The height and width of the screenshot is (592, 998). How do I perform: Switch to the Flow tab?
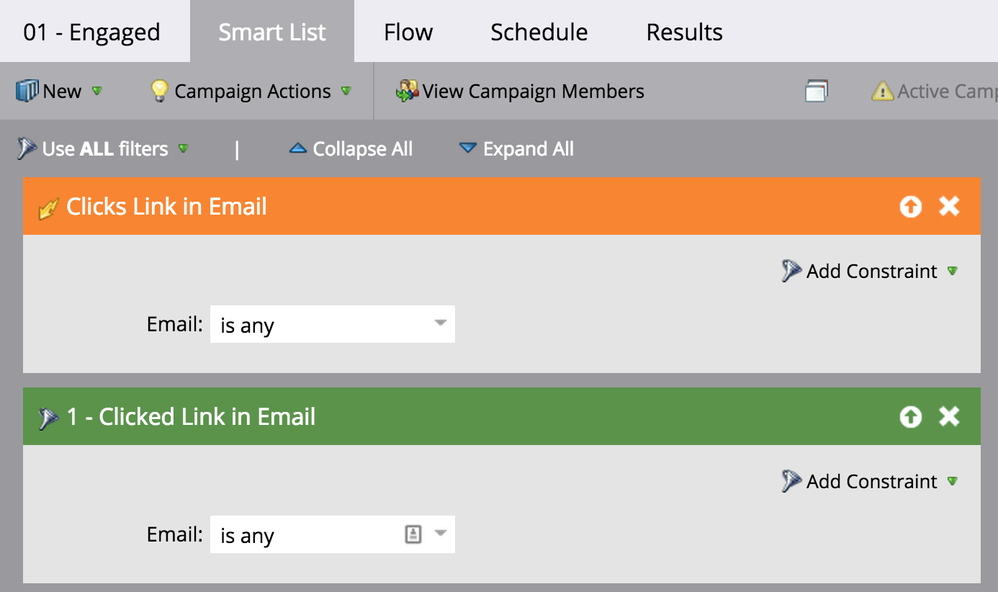click(408, 32)
